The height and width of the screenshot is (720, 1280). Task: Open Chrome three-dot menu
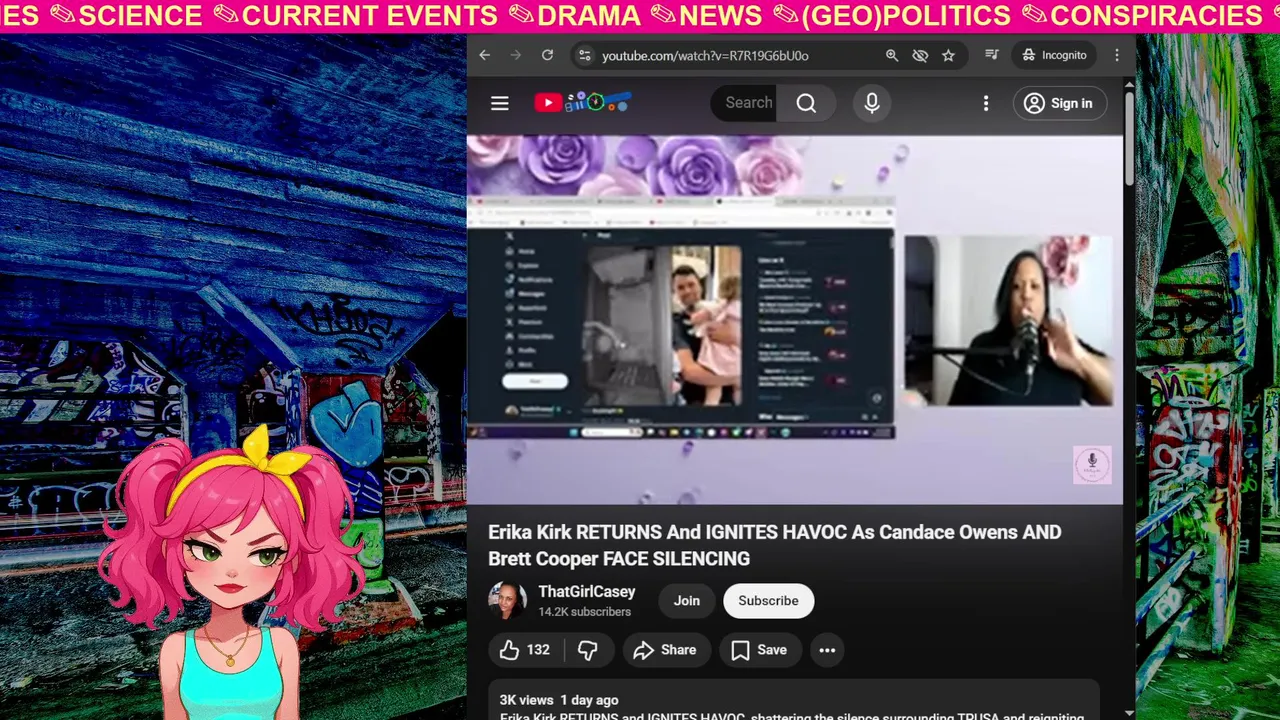(x=1117, y=55)
